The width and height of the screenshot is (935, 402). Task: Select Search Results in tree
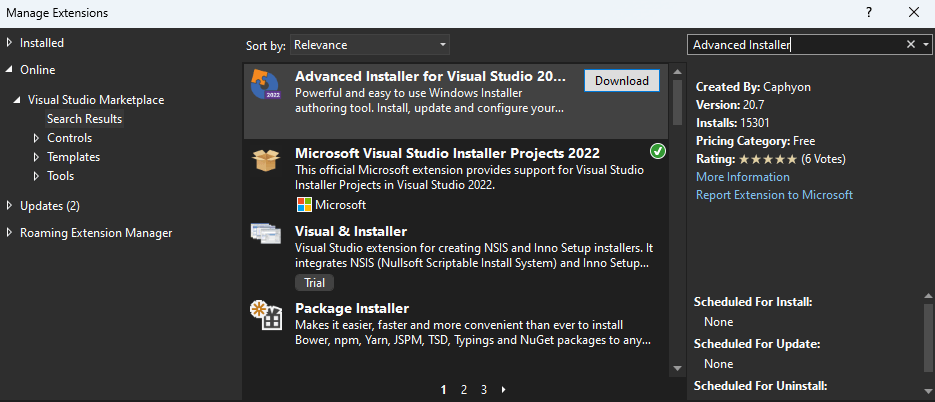coord(84,119)
